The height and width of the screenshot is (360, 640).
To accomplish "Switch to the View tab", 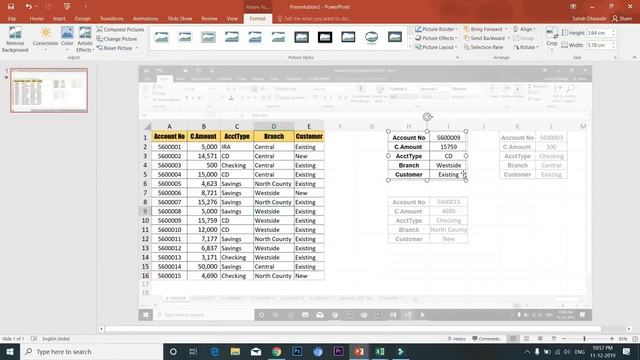I will pyautogui.click(x=232, y=19).
